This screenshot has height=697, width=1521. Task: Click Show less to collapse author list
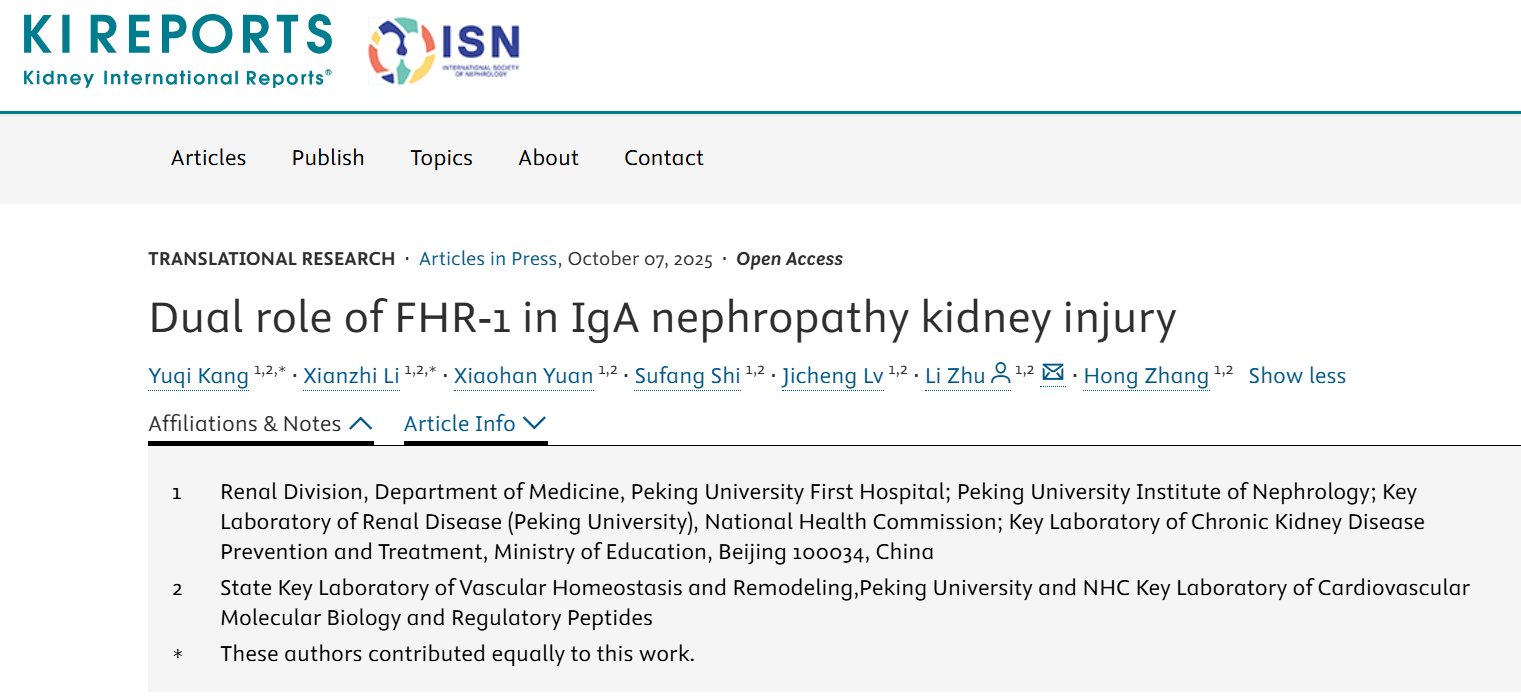(1297, 376)
